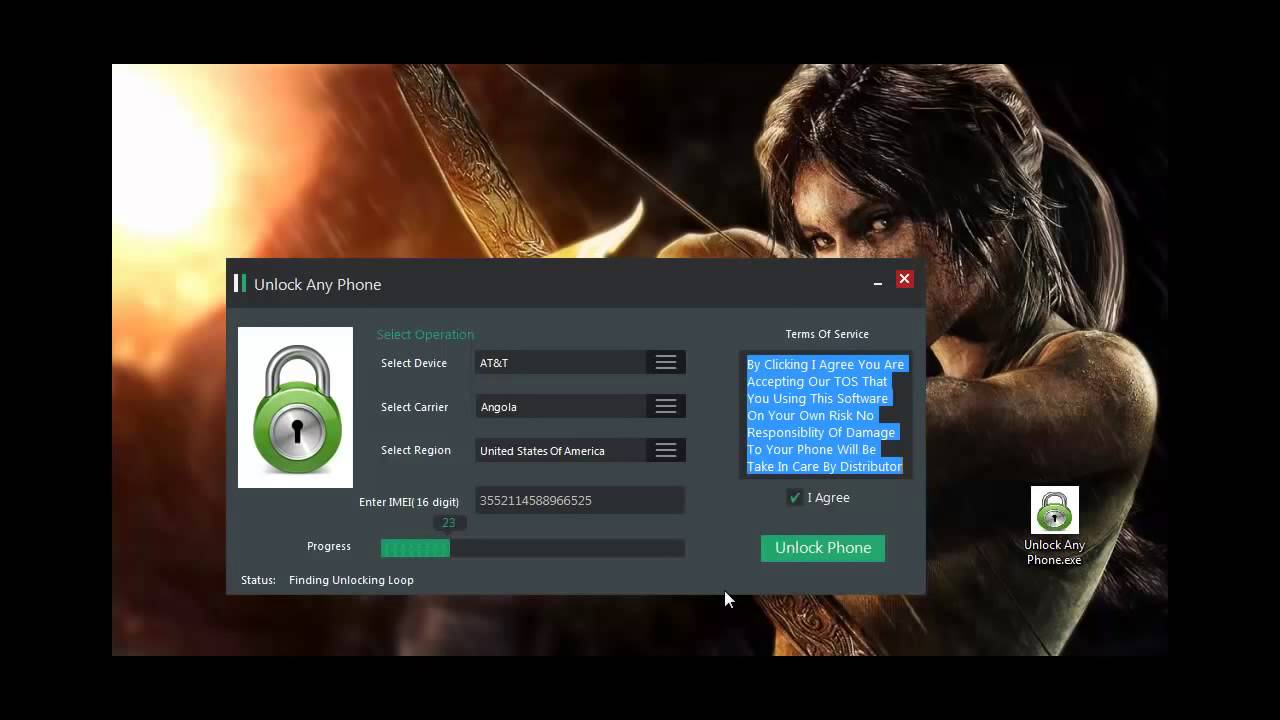Click the Angola carrier field
Screen dimensions: 1280x720
click(561, 406)
